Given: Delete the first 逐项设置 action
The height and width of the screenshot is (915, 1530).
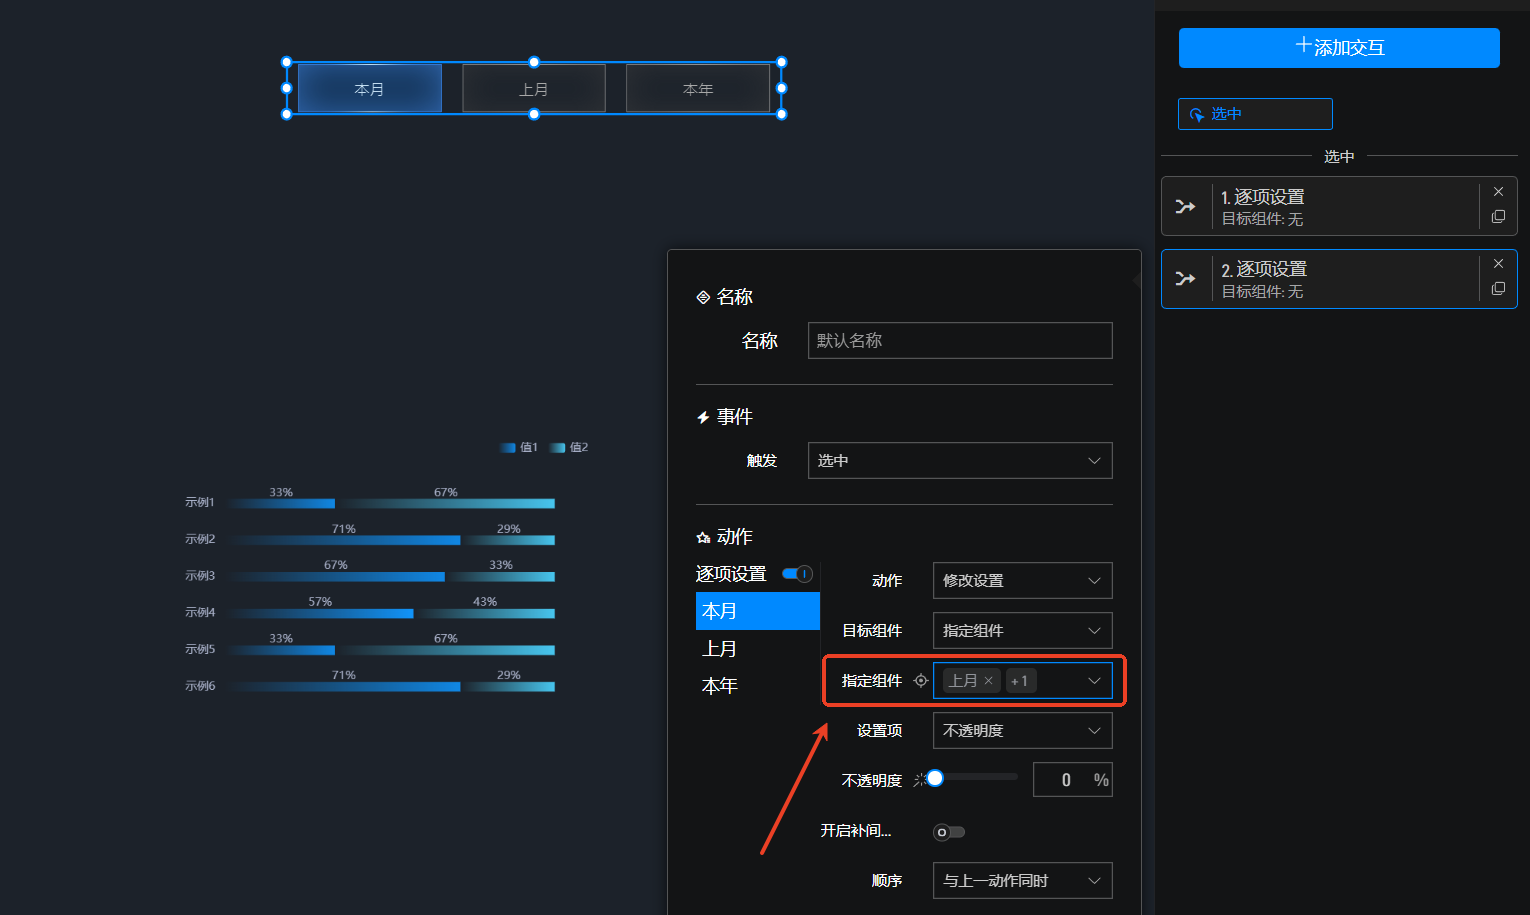Looking at the screenshot, I should pos(1498,192).
